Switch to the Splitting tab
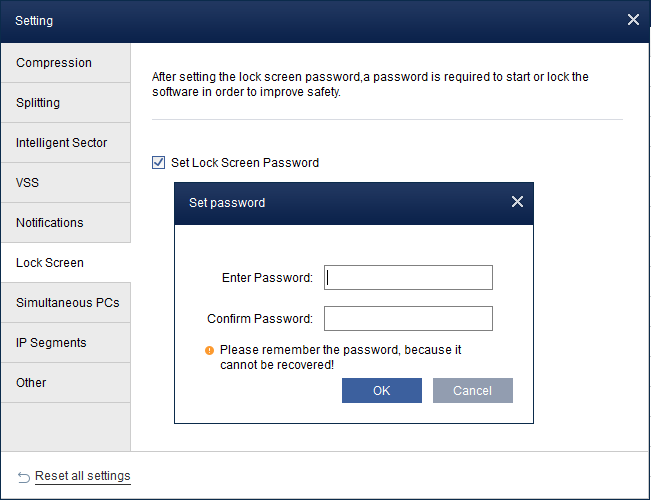This screenshot has height=500, width=651. point(65,103)
